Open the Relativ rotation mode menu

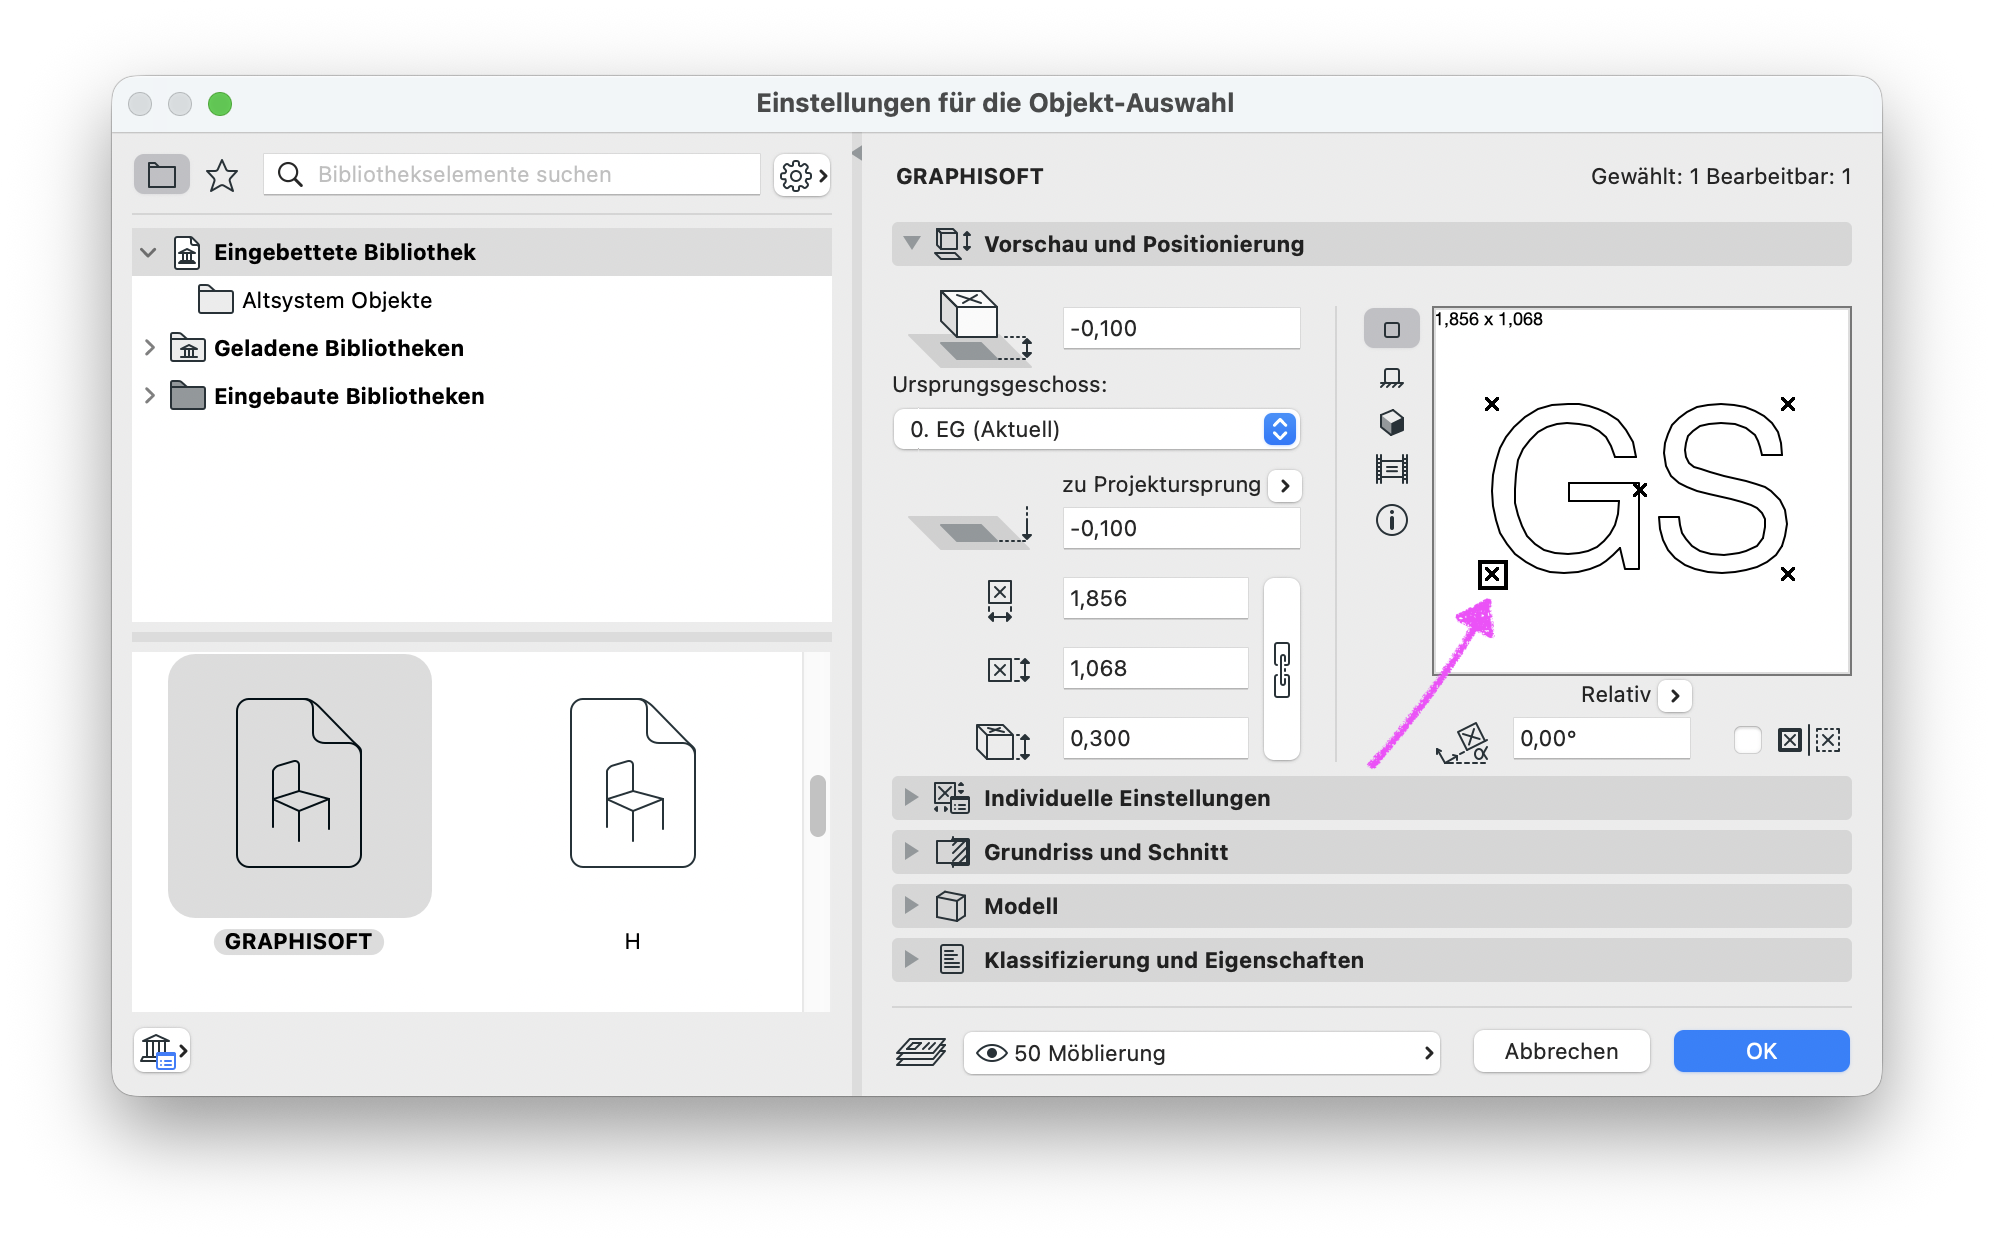pos(1675,695)
